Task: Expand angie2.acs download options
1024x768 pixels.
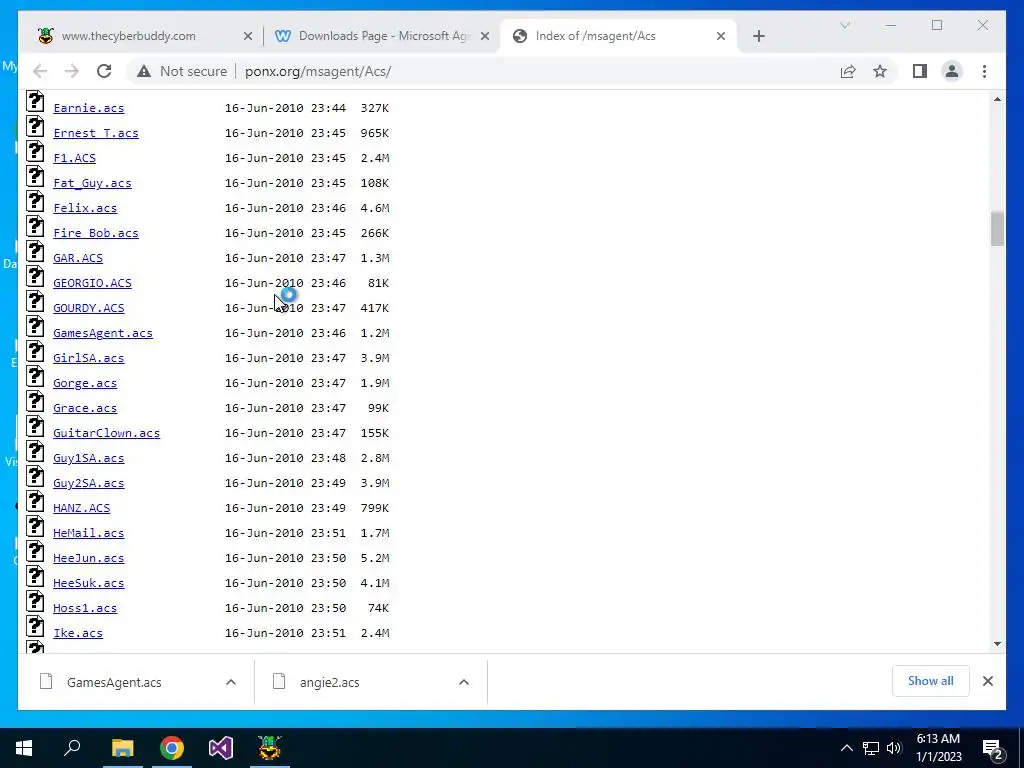Action: (x=464, y=682)
